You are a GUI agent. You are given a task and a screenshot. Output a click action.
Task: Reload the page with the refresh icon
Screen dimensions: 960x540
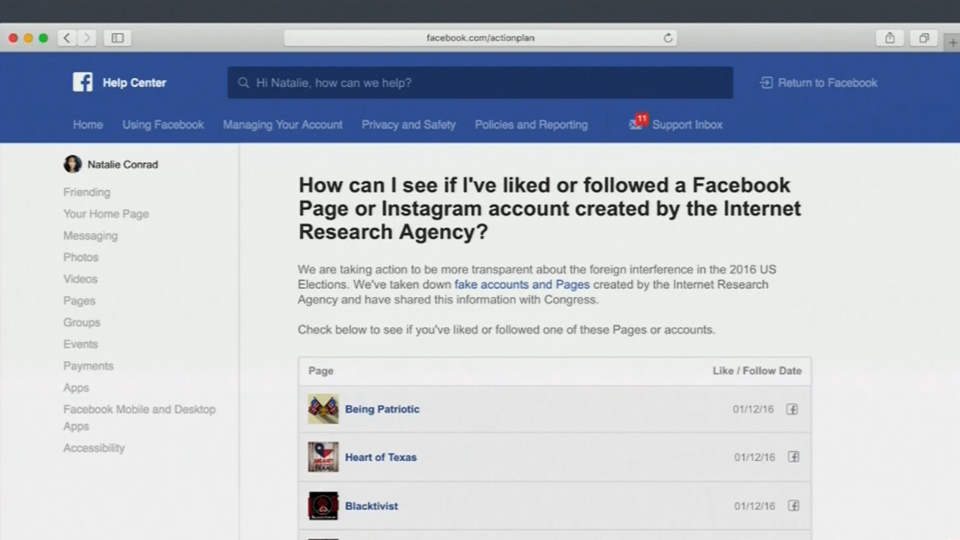[x=668, y=38]
